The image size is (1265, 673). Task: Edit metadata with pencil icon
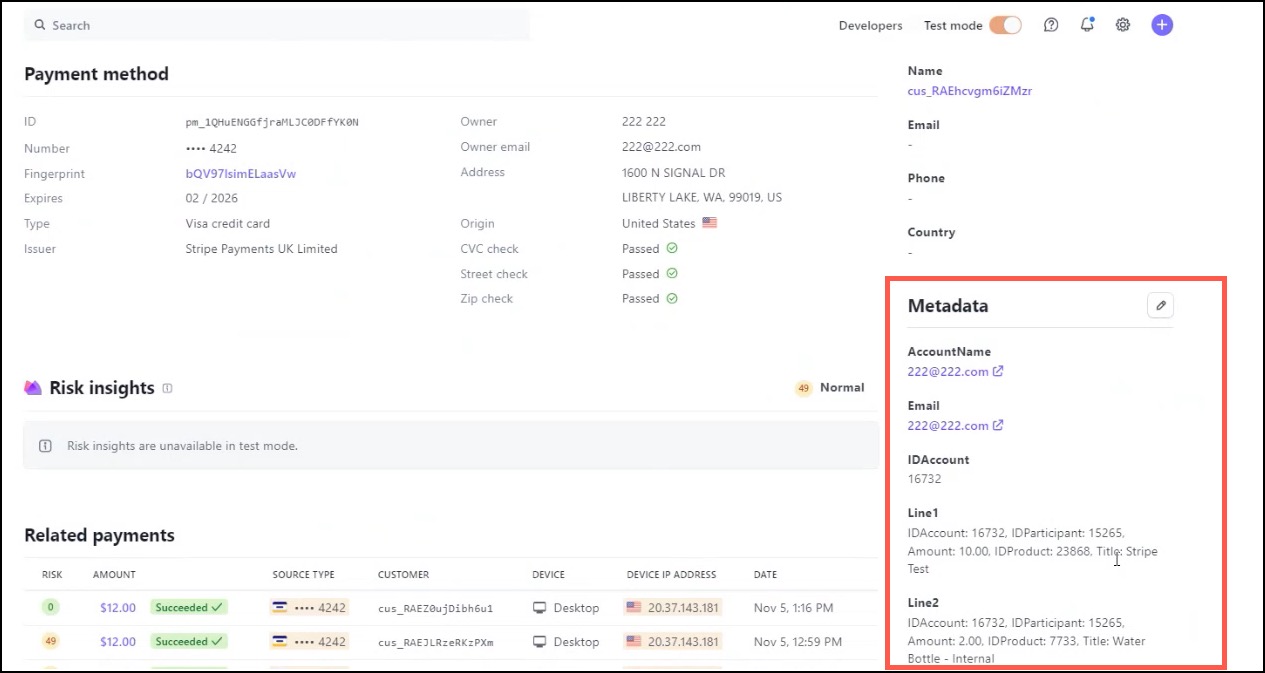pyautogui.click(x=1160, y=306)
